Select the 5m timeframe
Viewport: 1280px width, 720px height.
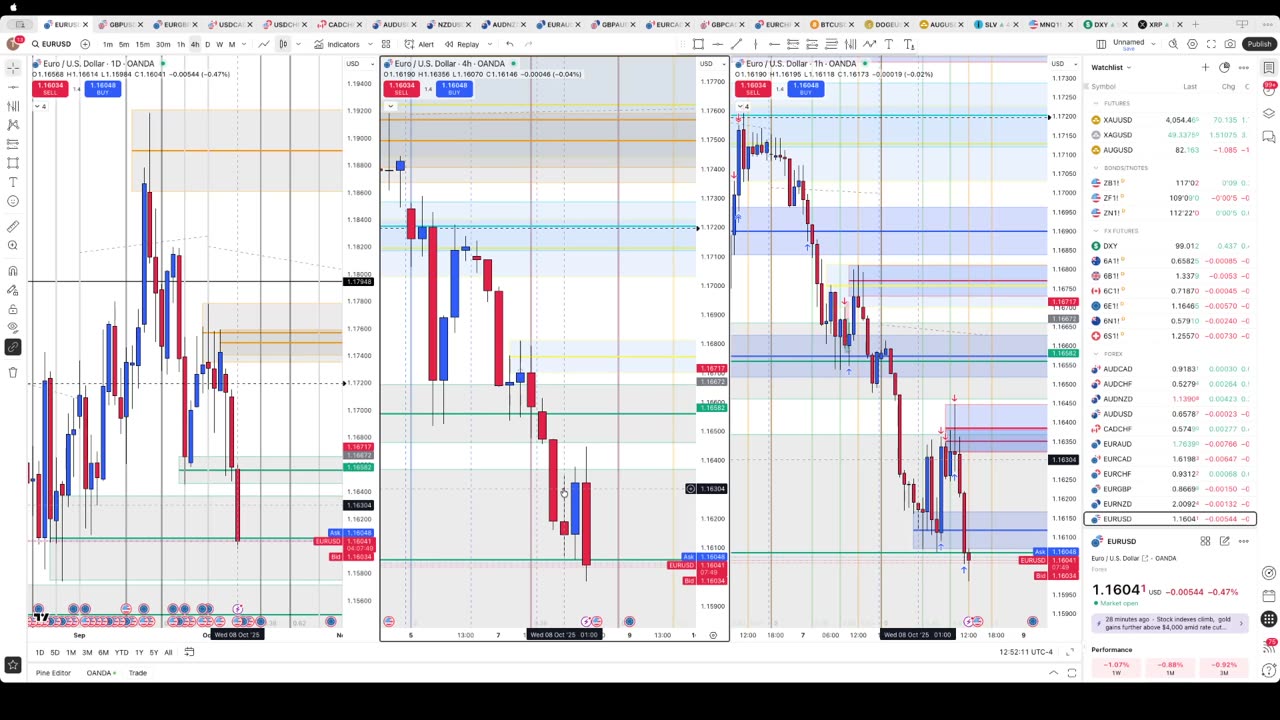124,44
